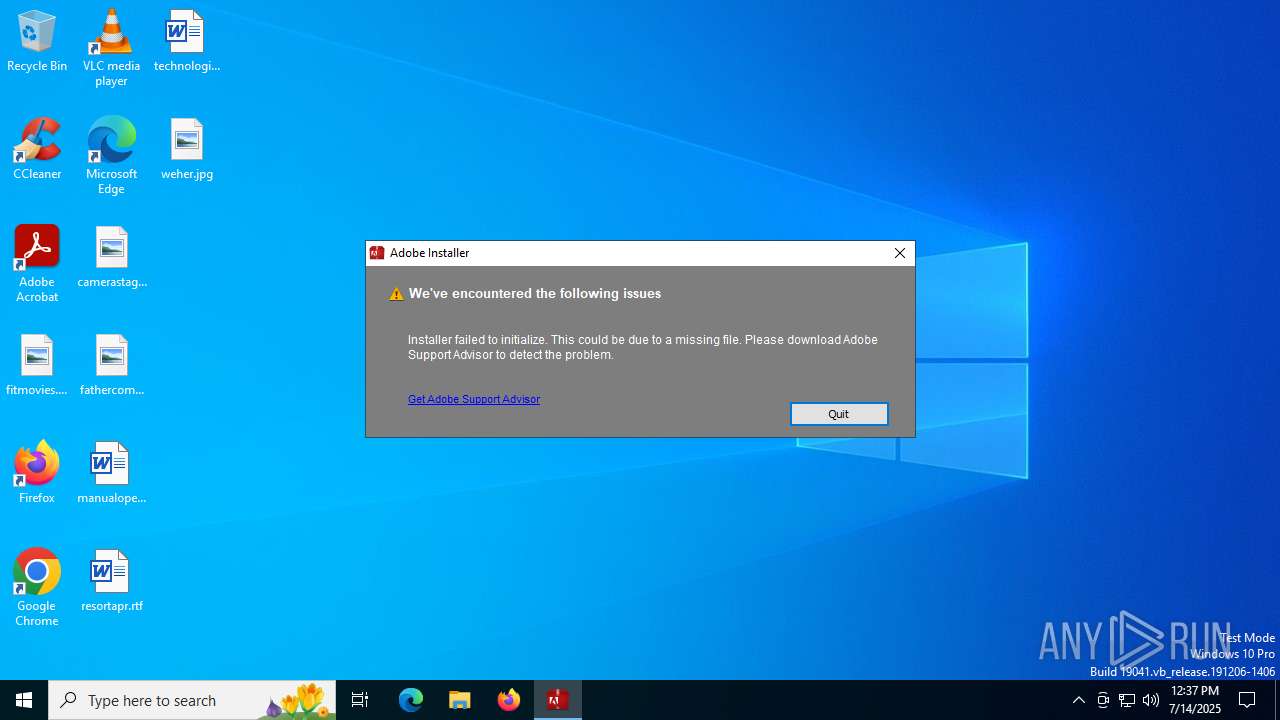1280x720 pixels.
Task: Select the Microsoft Edge desktop shortcut
Action: 111,155
